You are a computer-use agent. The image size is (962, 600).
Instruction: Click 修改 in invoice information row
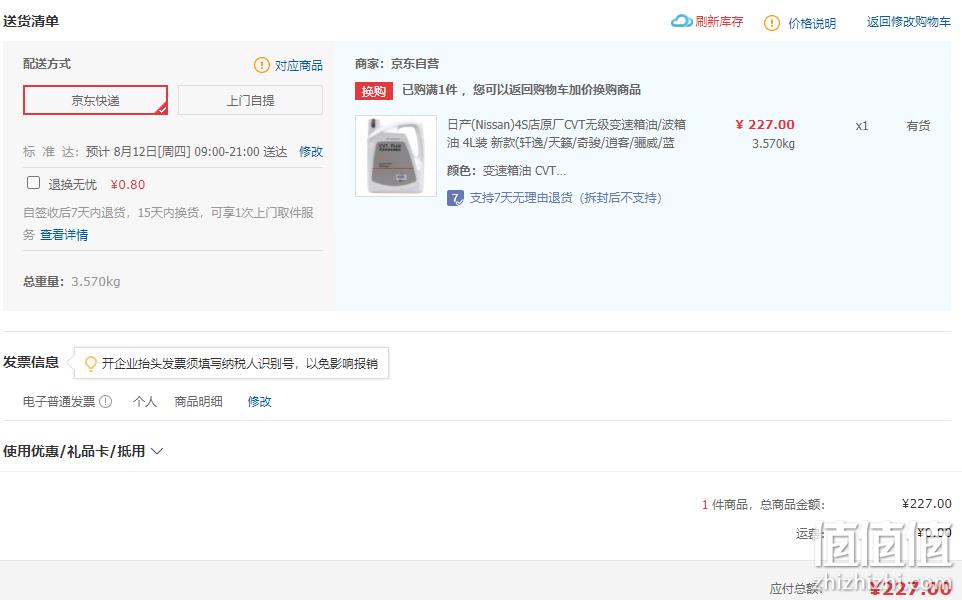tap(259, 401)
